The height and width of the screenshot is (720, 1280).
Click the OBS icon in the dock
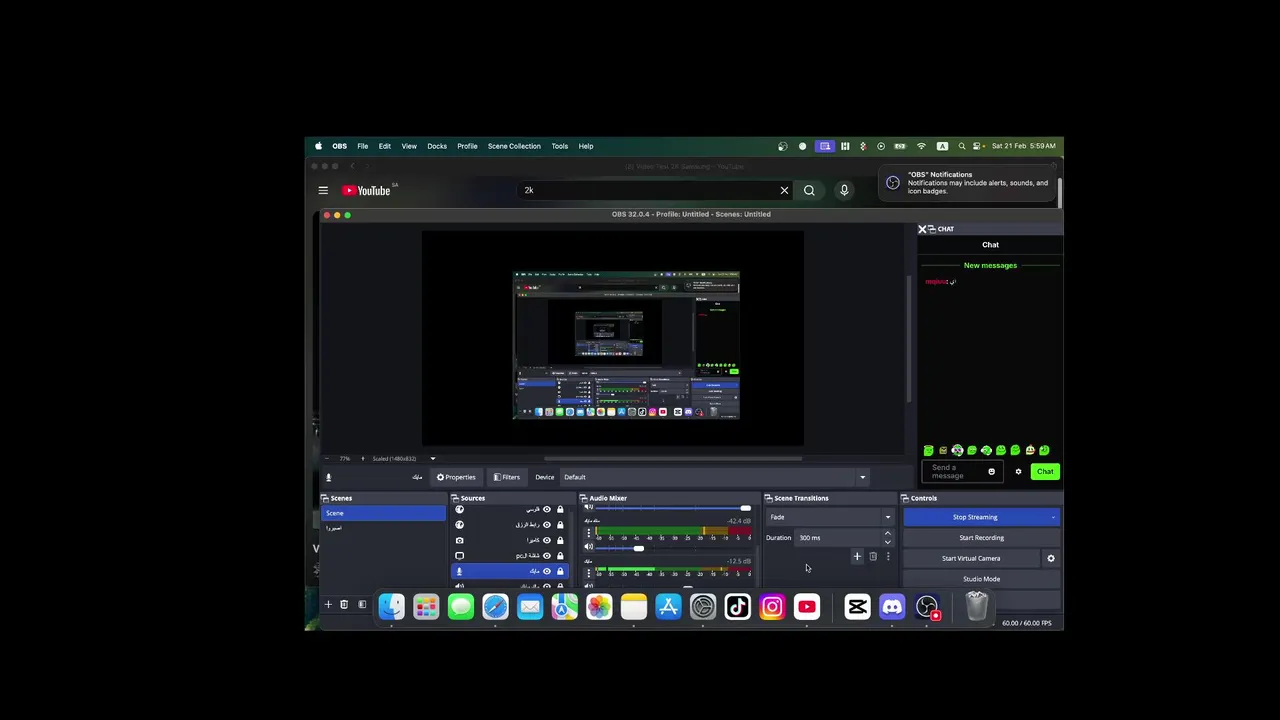pos(927,607)
